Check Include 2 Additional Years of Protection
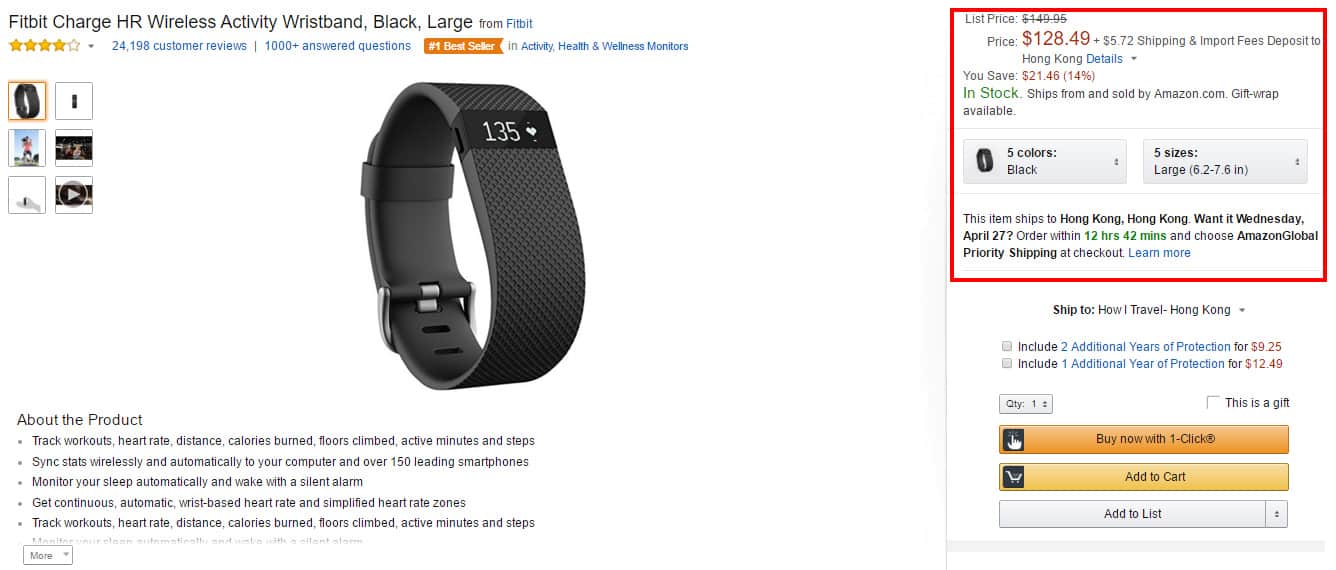The image size is (1336, 570). (1008, 346)
